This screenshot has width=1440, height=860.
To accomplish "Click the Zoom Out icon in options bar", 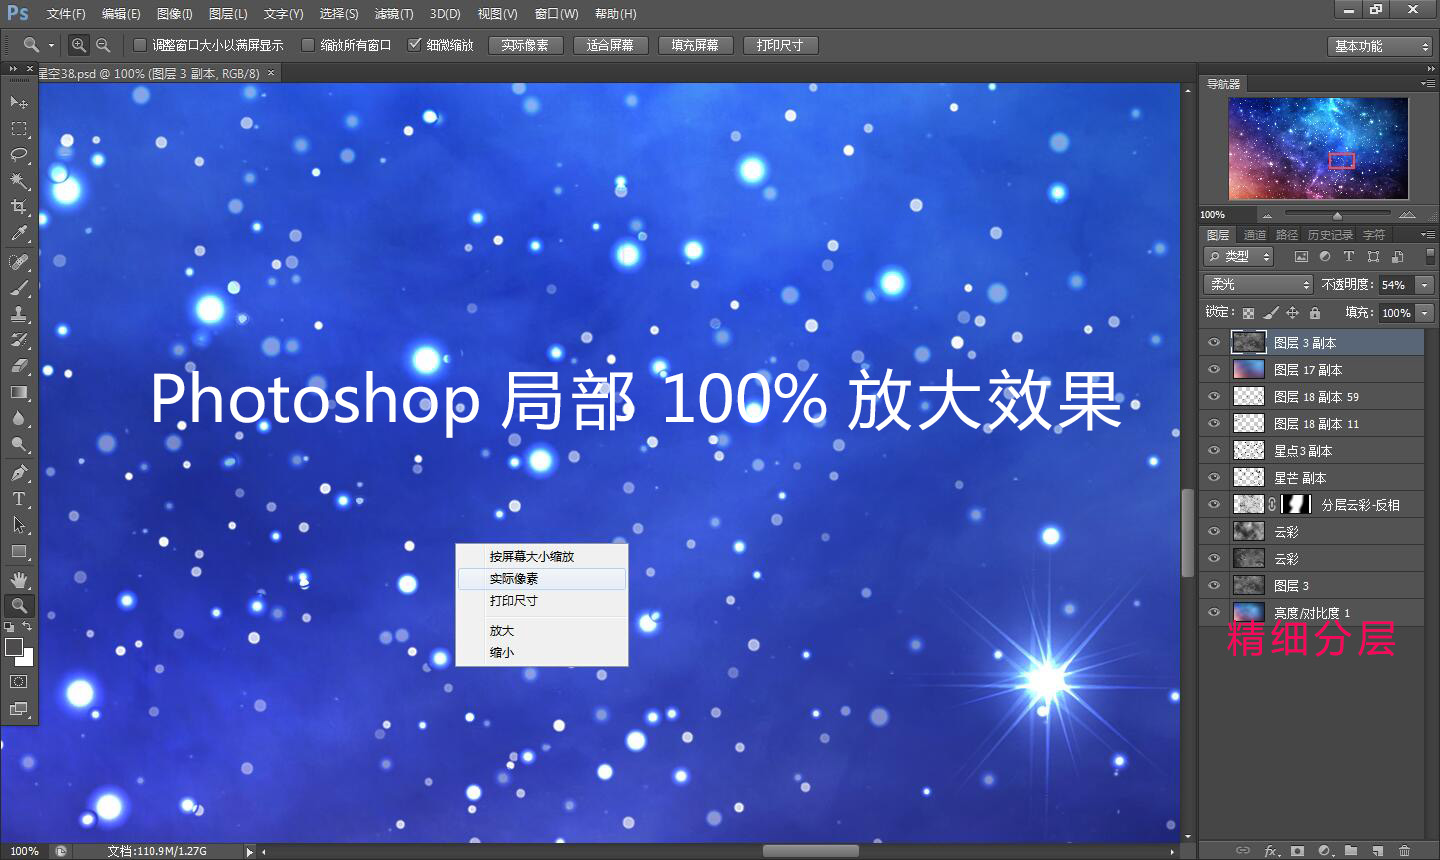I will pyautogui.click(x=103, y=45).
